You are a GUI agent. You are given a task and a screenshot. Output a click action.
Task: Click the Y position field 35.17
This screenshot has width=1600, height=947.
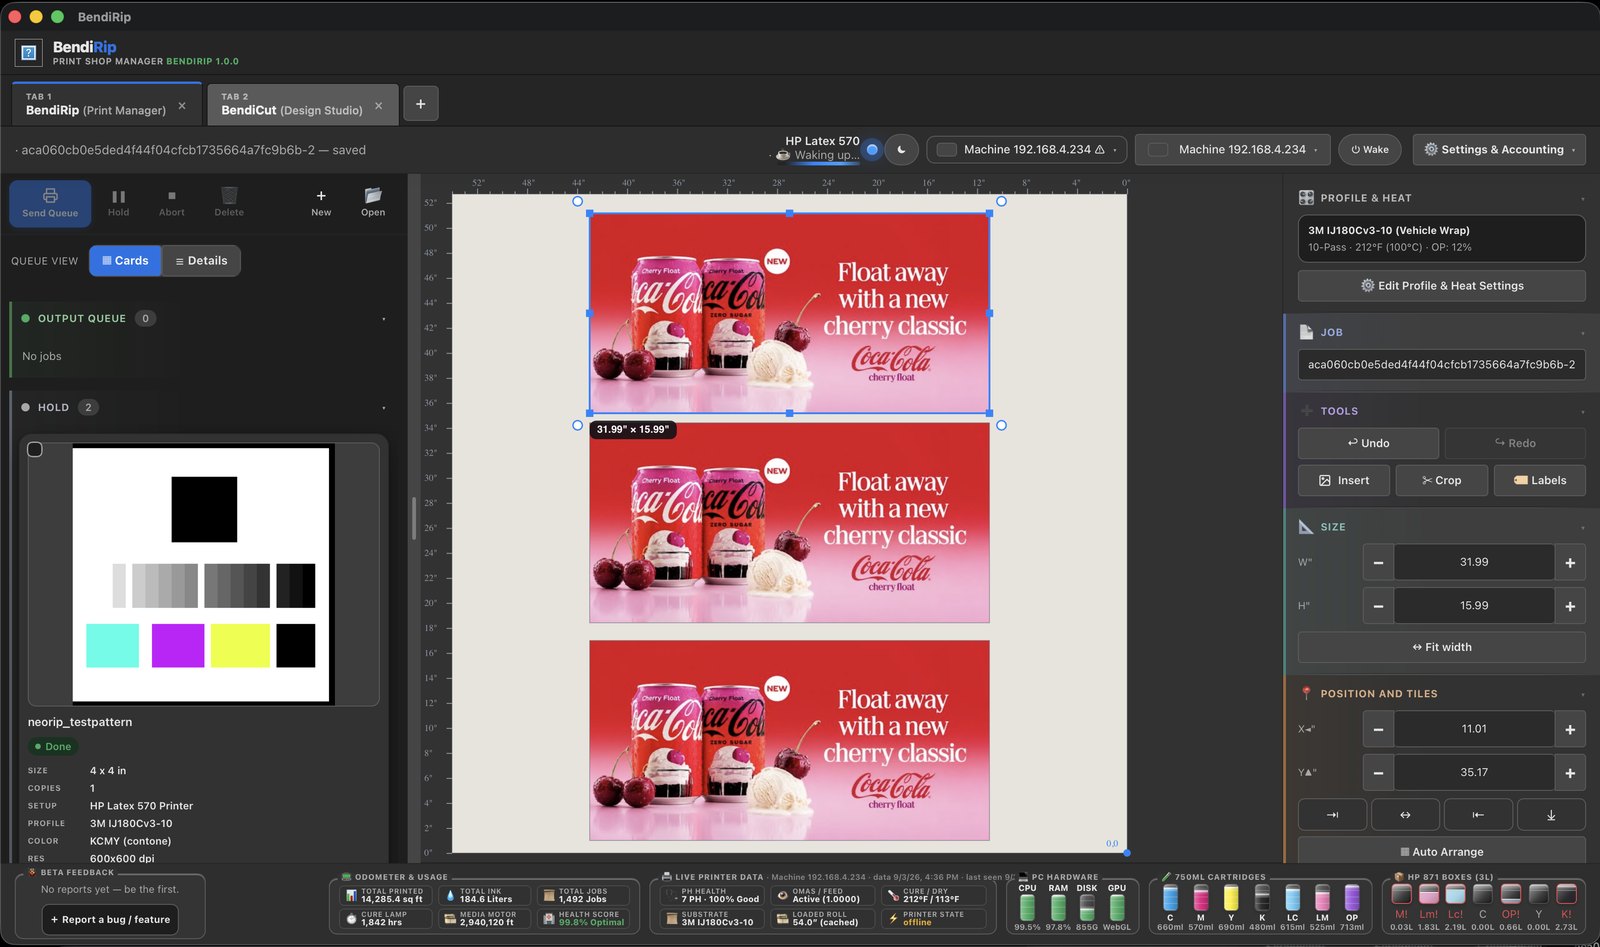coord(1474,773)
